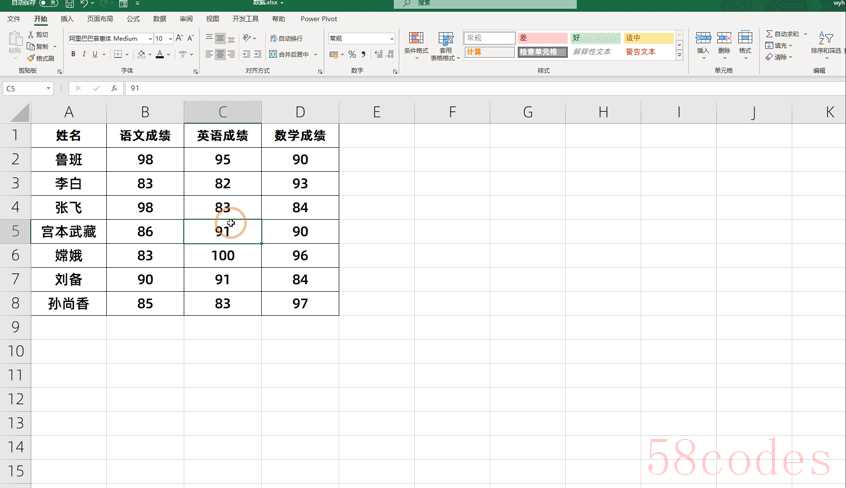The image size is (846, 488).
Task: Open the conditional formatting icon
Action: (x=415, y=42)
